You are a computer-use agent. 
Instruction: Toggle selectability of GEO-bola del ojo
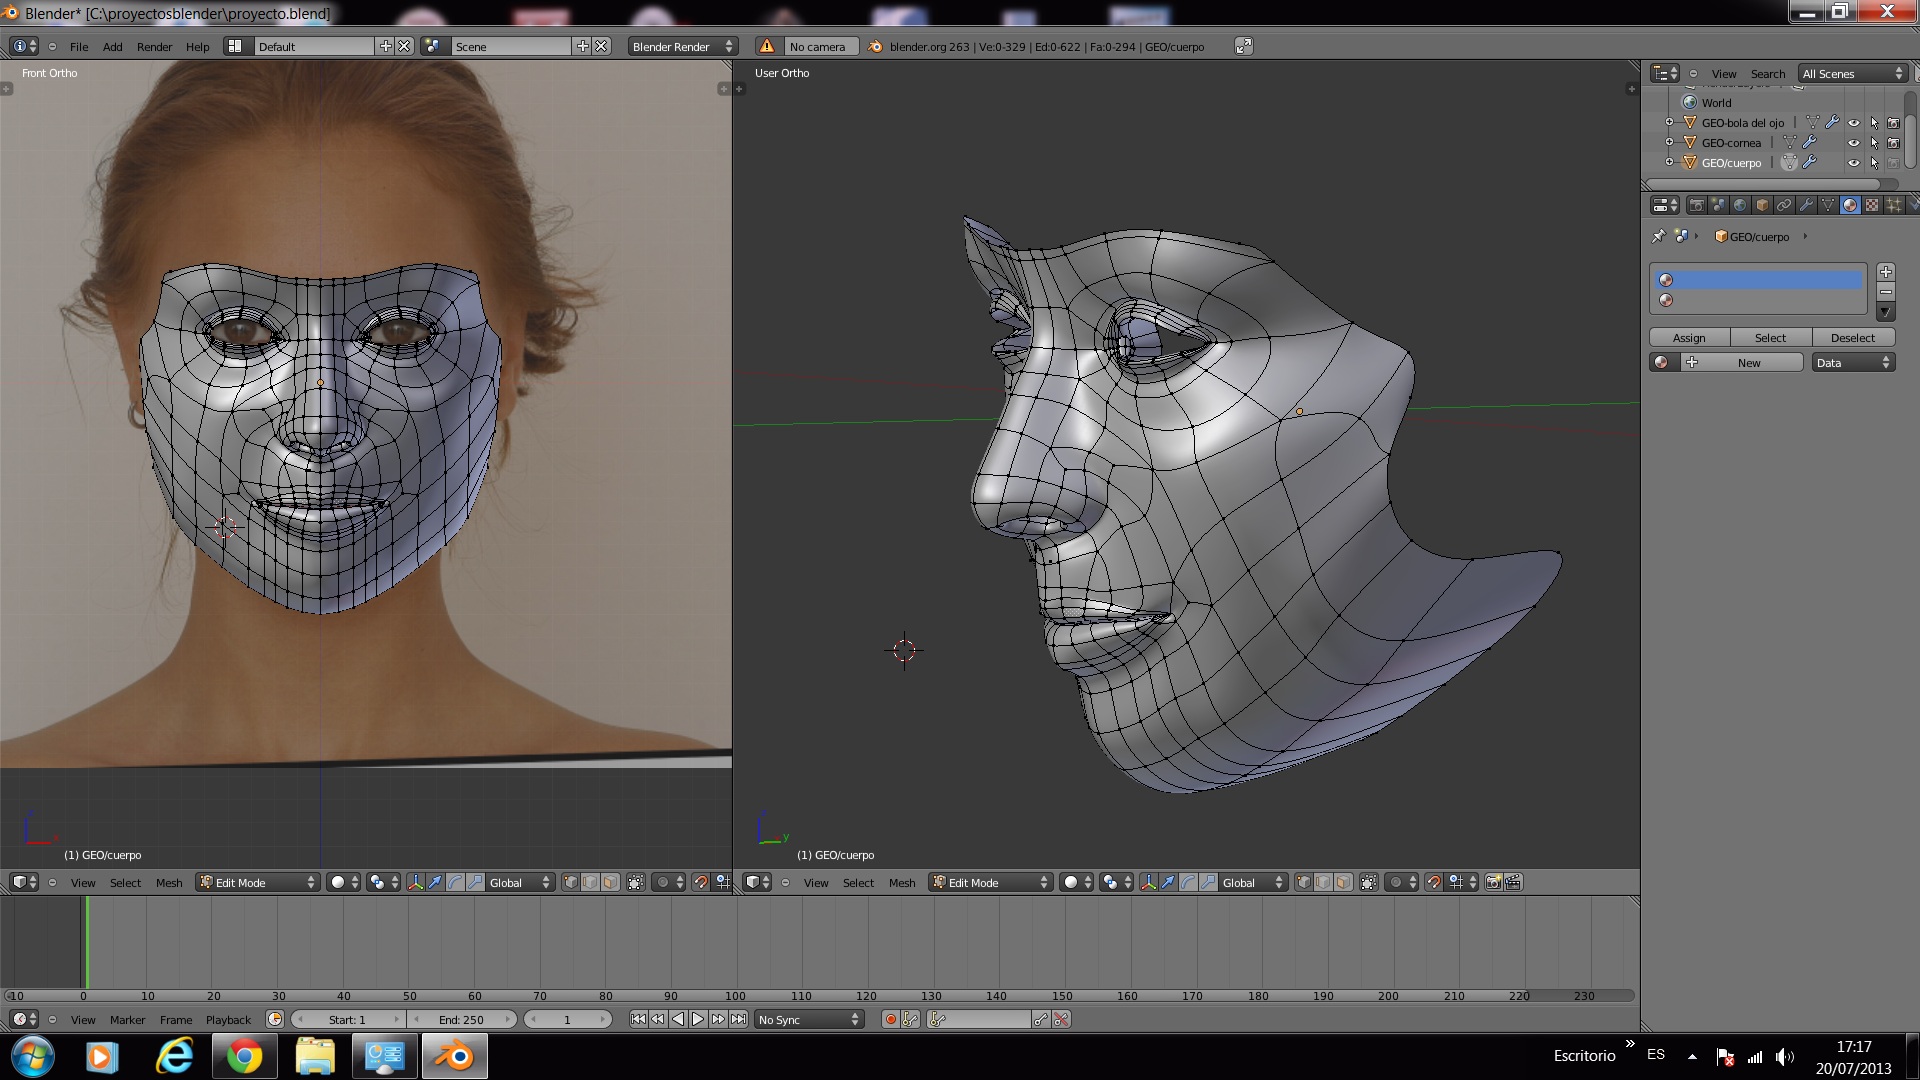click(1874, 123)
